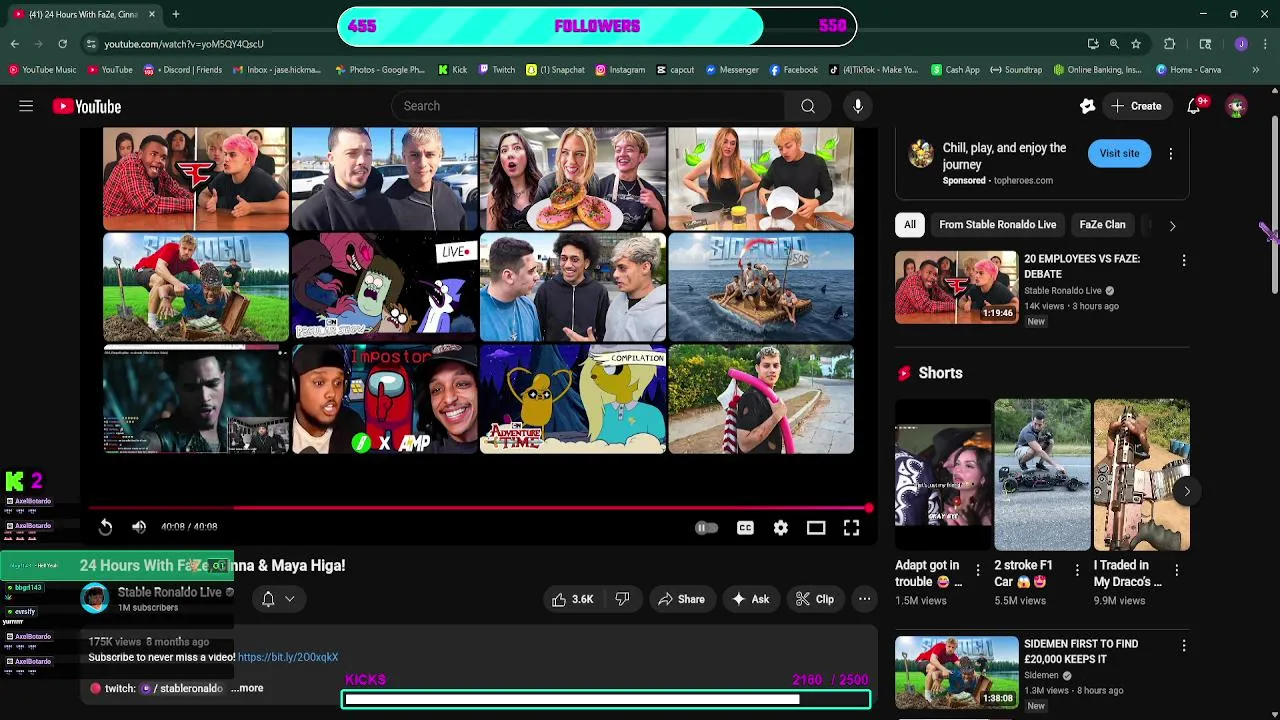Open the Ask AI button
Screen dimensions: 1280x720
[750, 599]
